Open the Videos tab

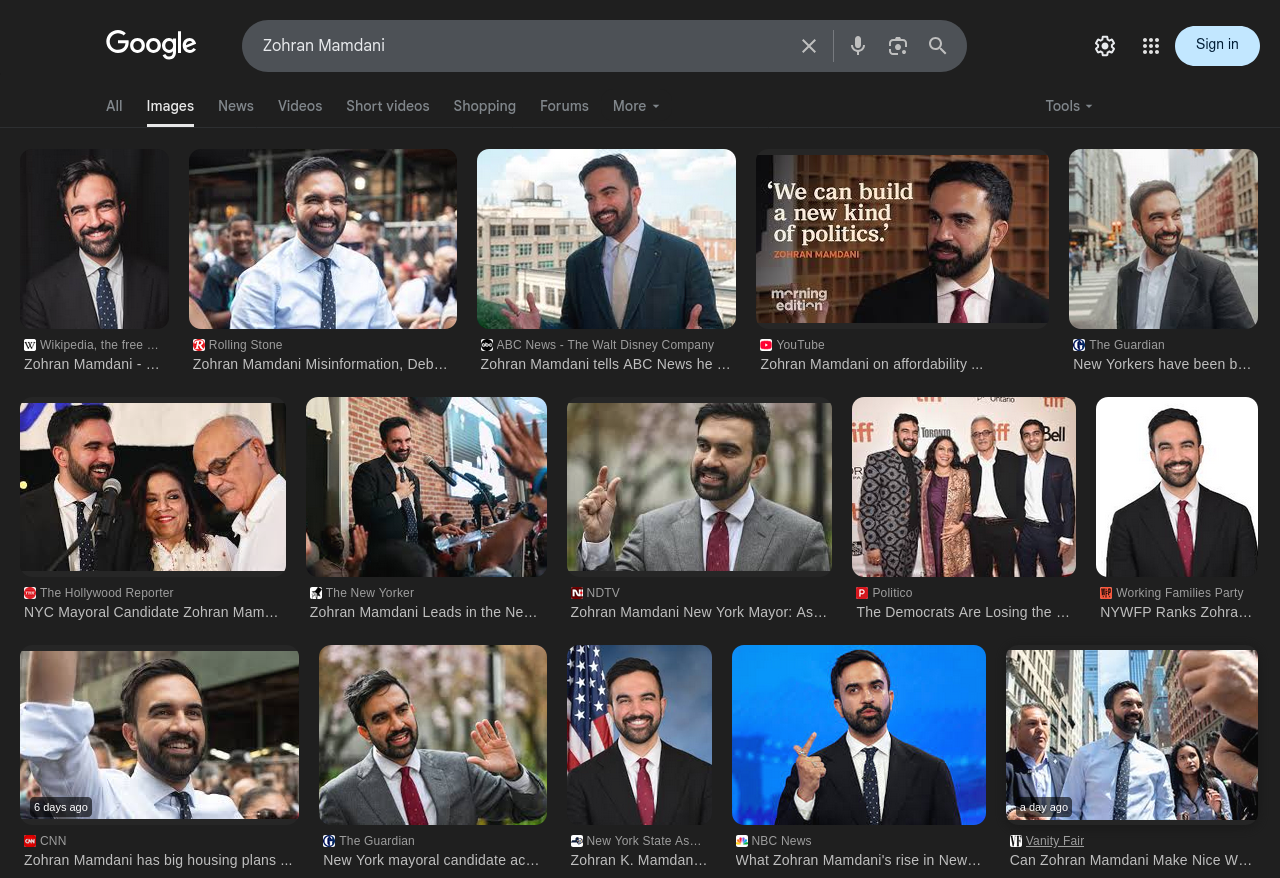[x=300, y=106]
